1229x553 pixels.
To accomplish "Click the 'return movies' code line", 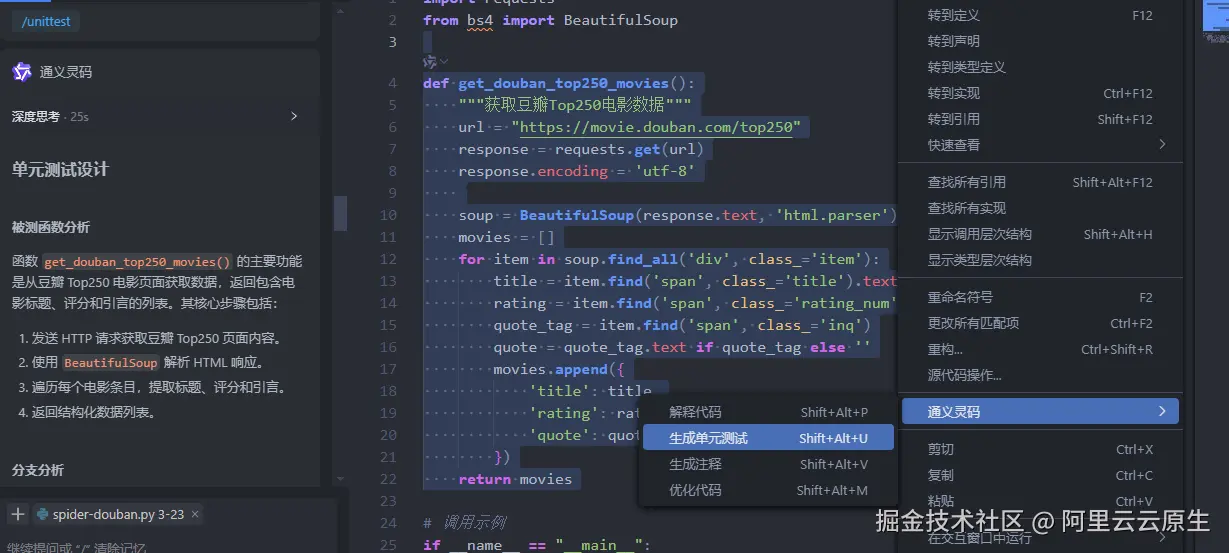I will point(515,479).
